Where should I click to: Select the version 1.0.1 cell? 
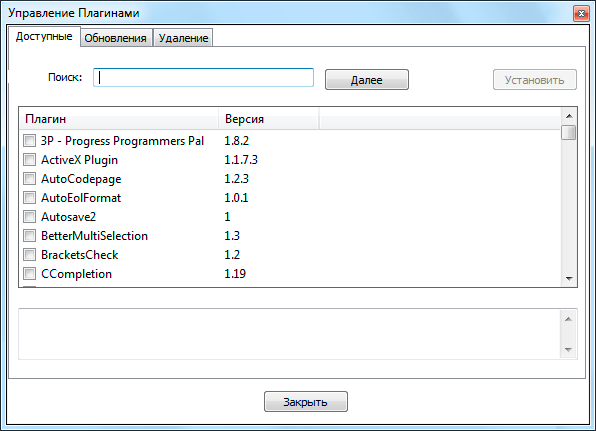point(236,198)
